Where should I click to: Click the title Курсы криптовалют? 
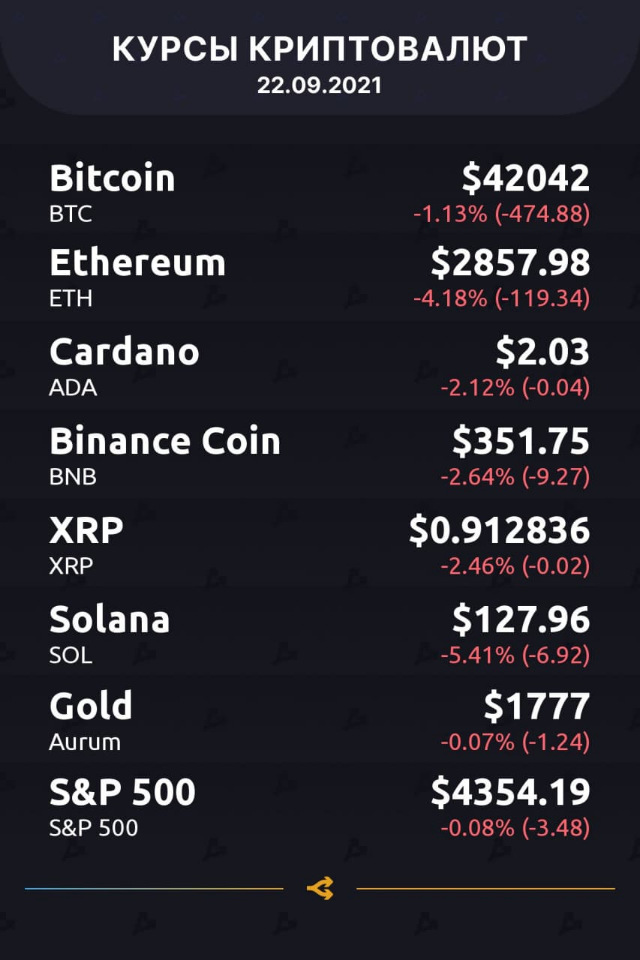click(320, 49)
